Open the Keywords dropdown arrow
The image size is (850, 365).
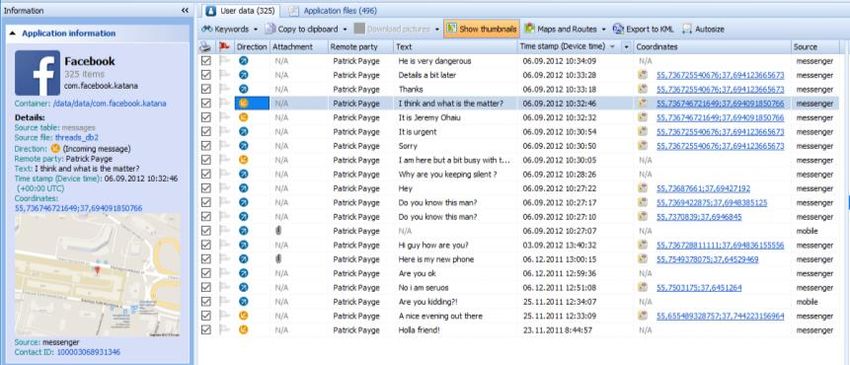[x=256, y=29]
